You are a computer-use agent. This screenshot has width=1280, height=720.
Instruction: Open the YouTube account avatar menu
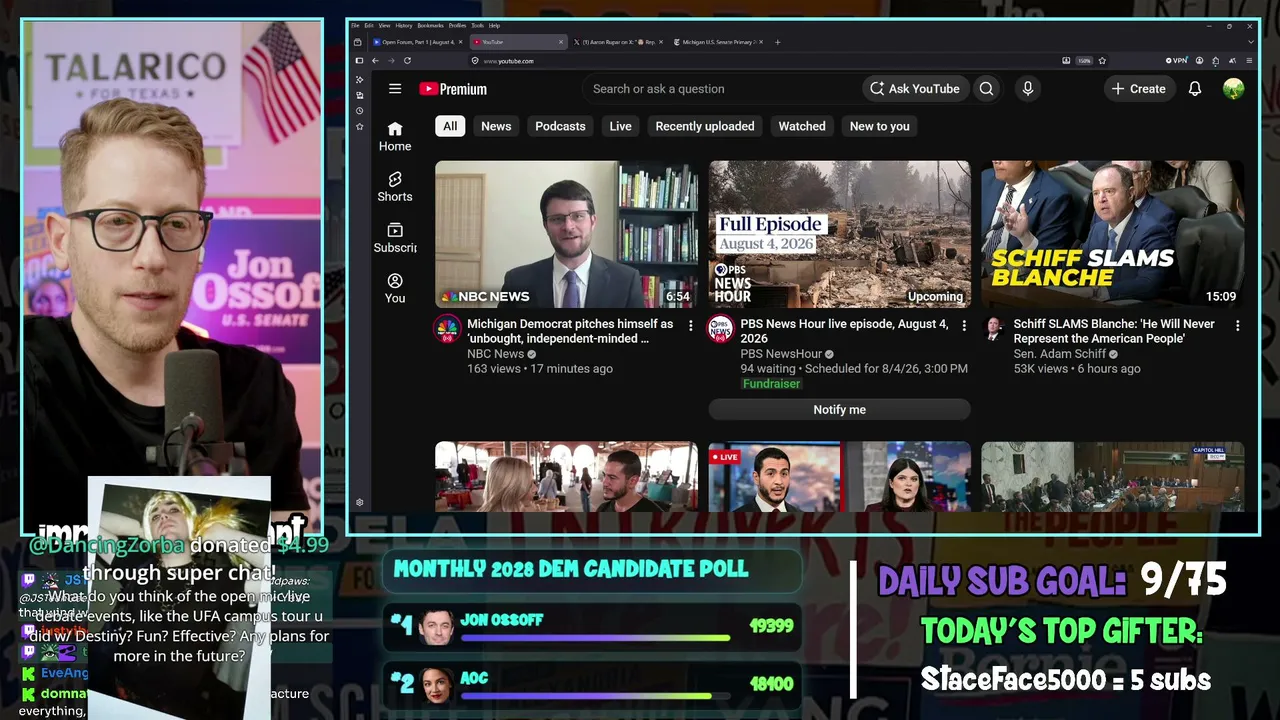pyautogui.click(x=1233, y=89)
